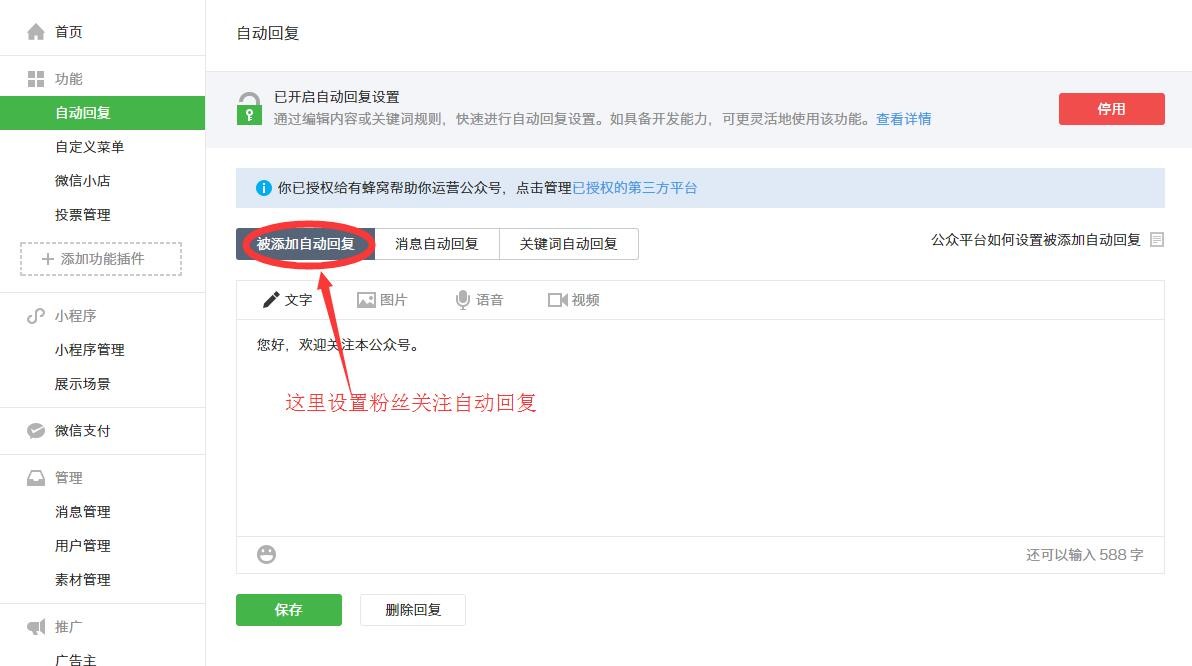Open 微信小店 in the sidebar
The width and height of the screenshot is (1192, 666).
tap(82, 180)
